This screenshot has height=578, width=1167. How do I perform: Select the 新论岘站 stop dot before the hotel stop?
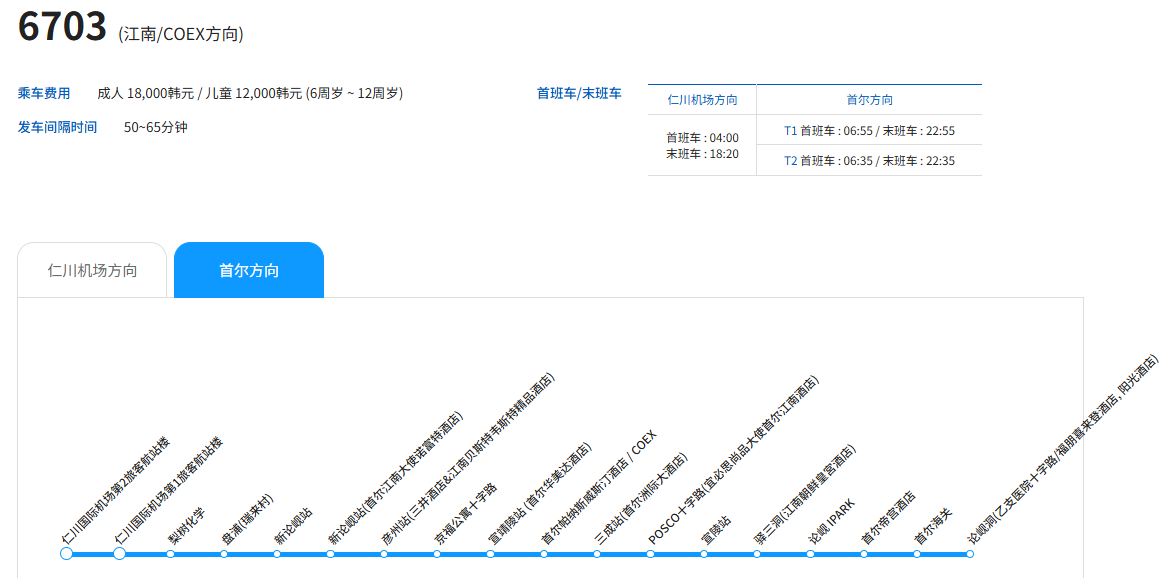tap(277, 553)
